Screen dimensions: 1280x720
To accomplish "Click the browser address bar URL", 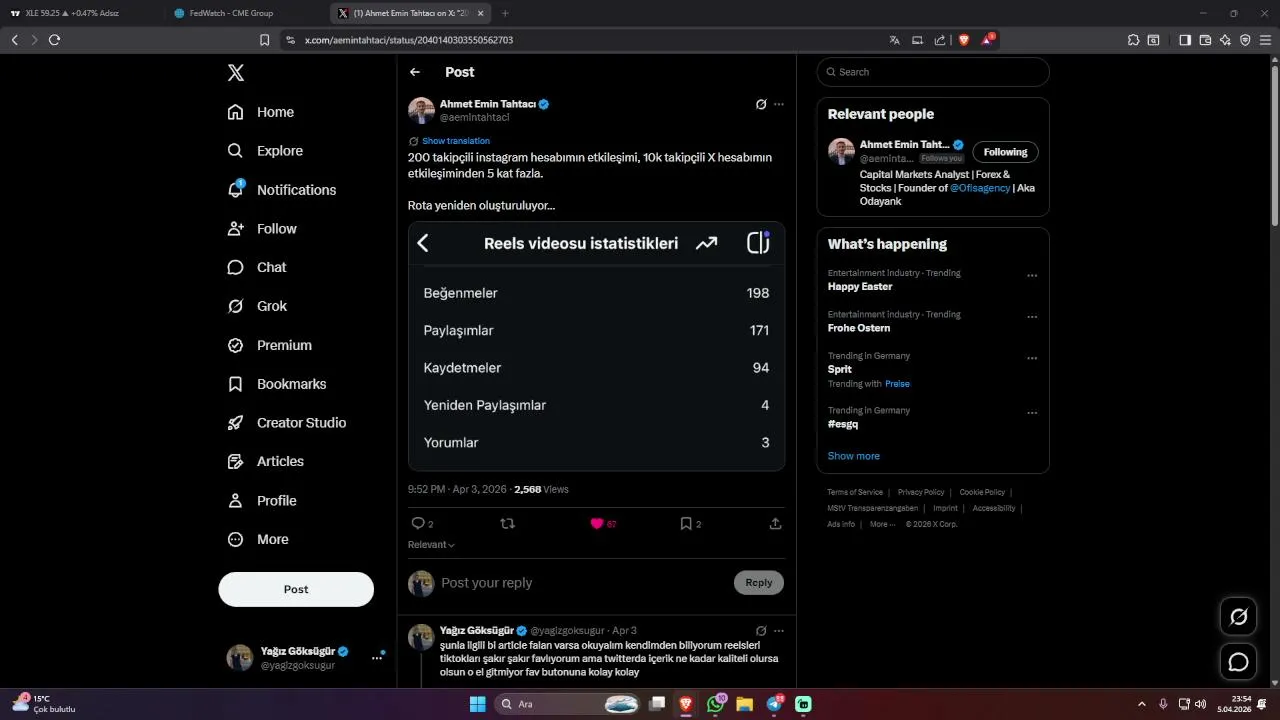I will (x=409, y=40).
